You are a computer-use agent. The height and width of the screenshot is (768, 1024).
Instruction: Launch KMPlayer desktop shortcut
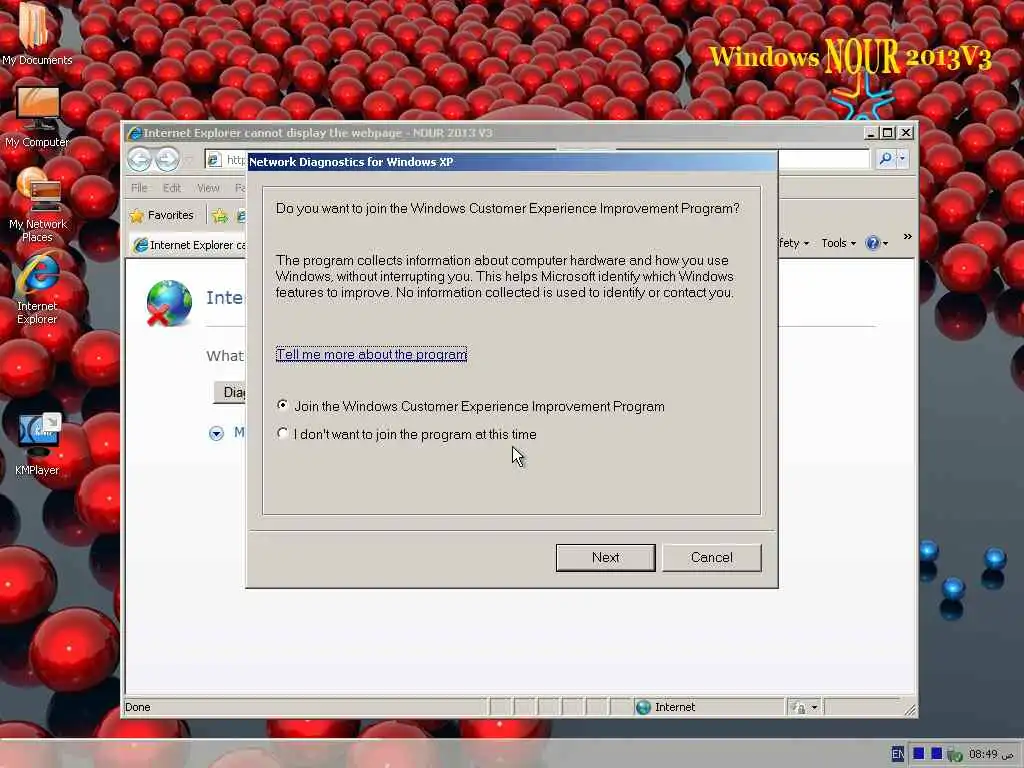[37, 444]
